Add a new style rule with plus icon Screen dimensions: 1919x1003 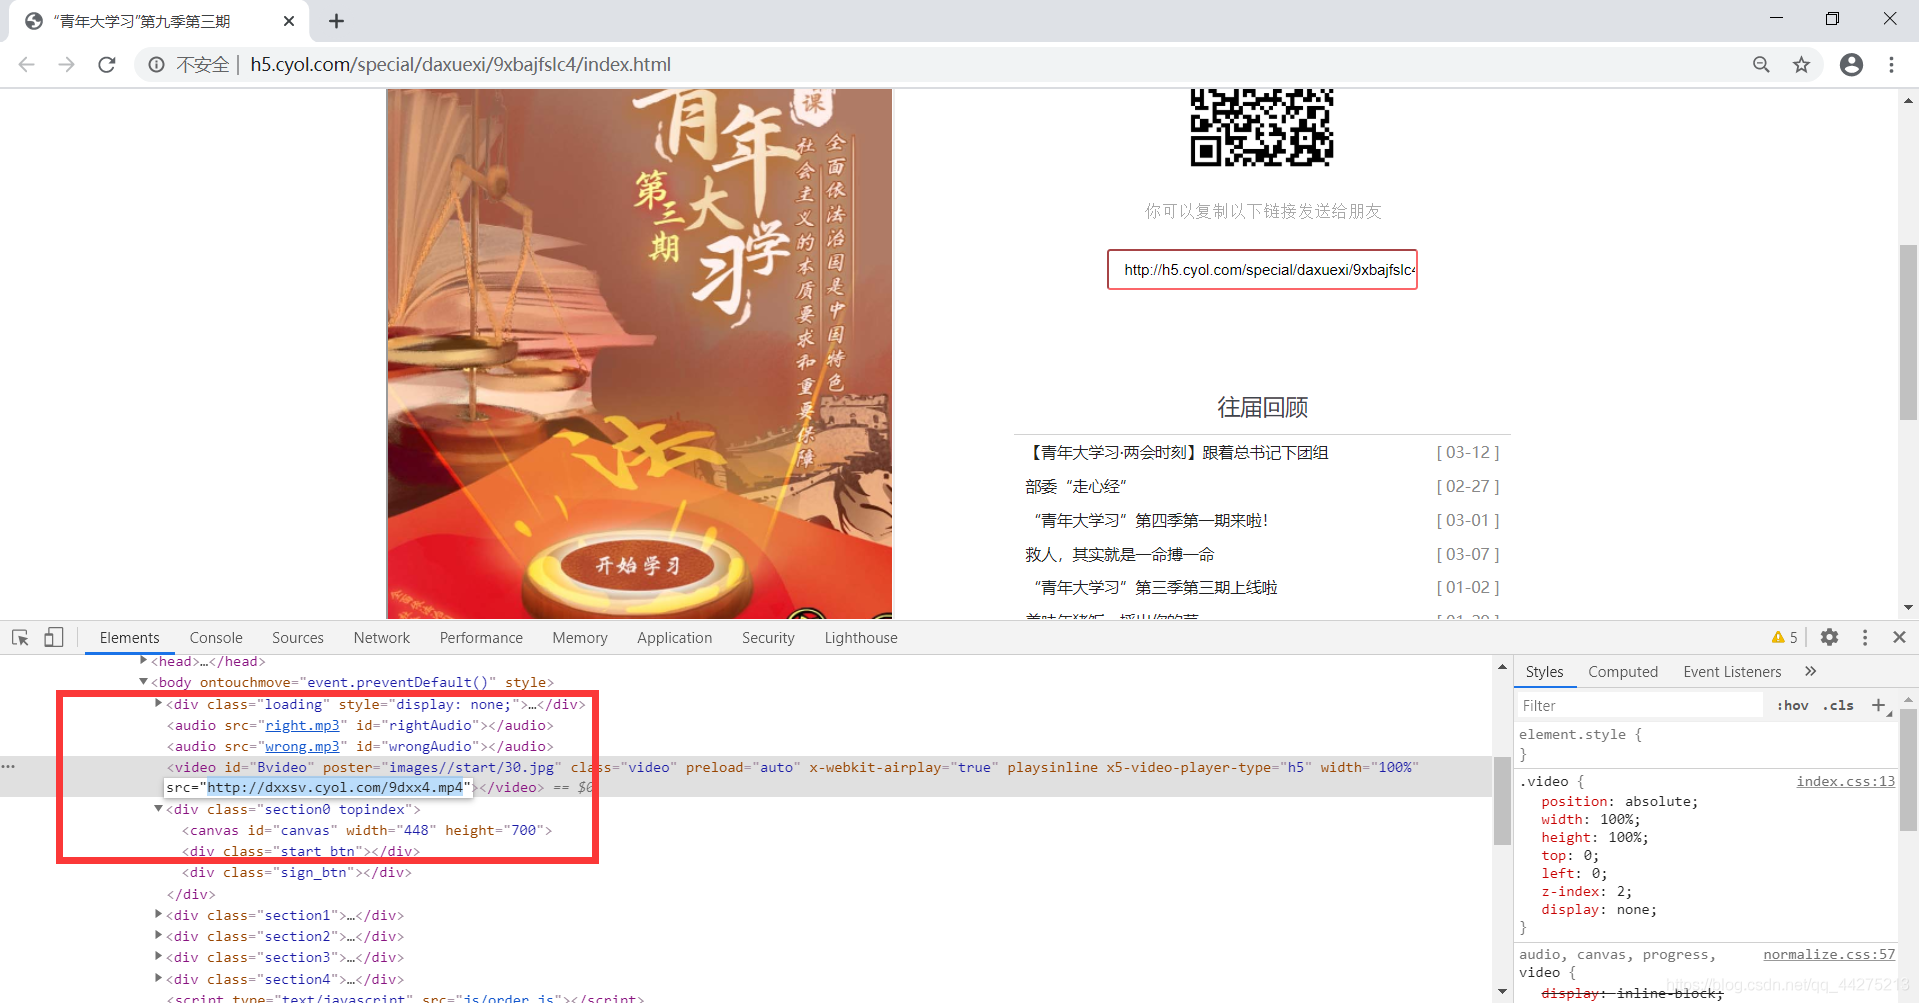[1879, 706]
